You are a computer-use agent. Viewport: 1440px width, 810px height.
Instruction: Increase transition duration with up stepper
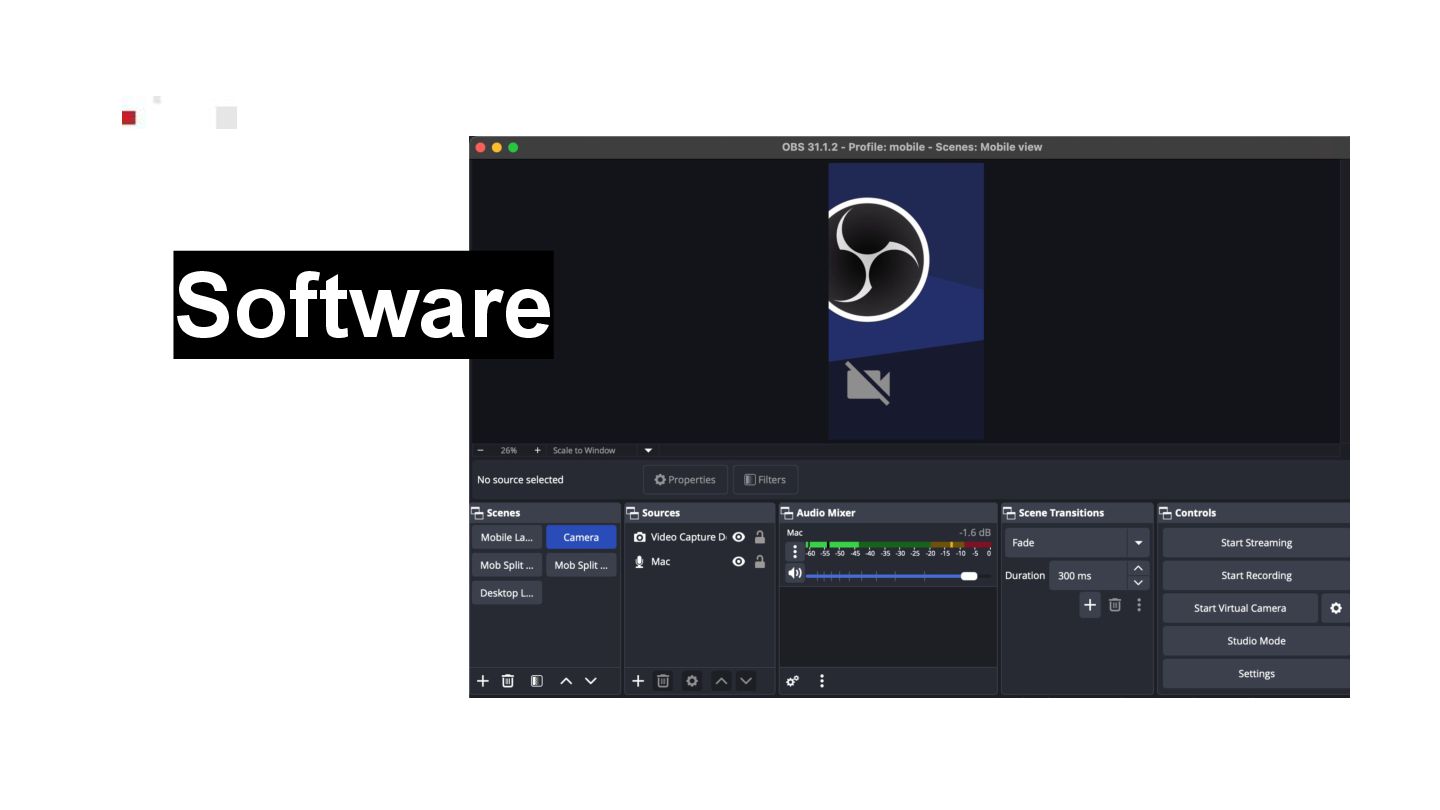[x=1138, y=568]
